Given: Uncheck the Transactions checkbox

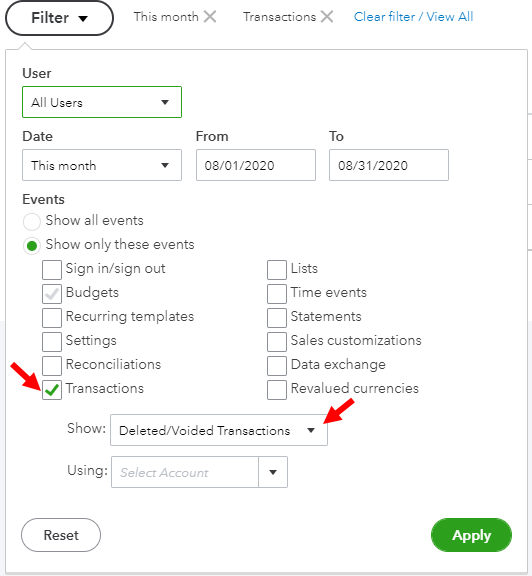Looking at the screenshot, I should 52,390.
